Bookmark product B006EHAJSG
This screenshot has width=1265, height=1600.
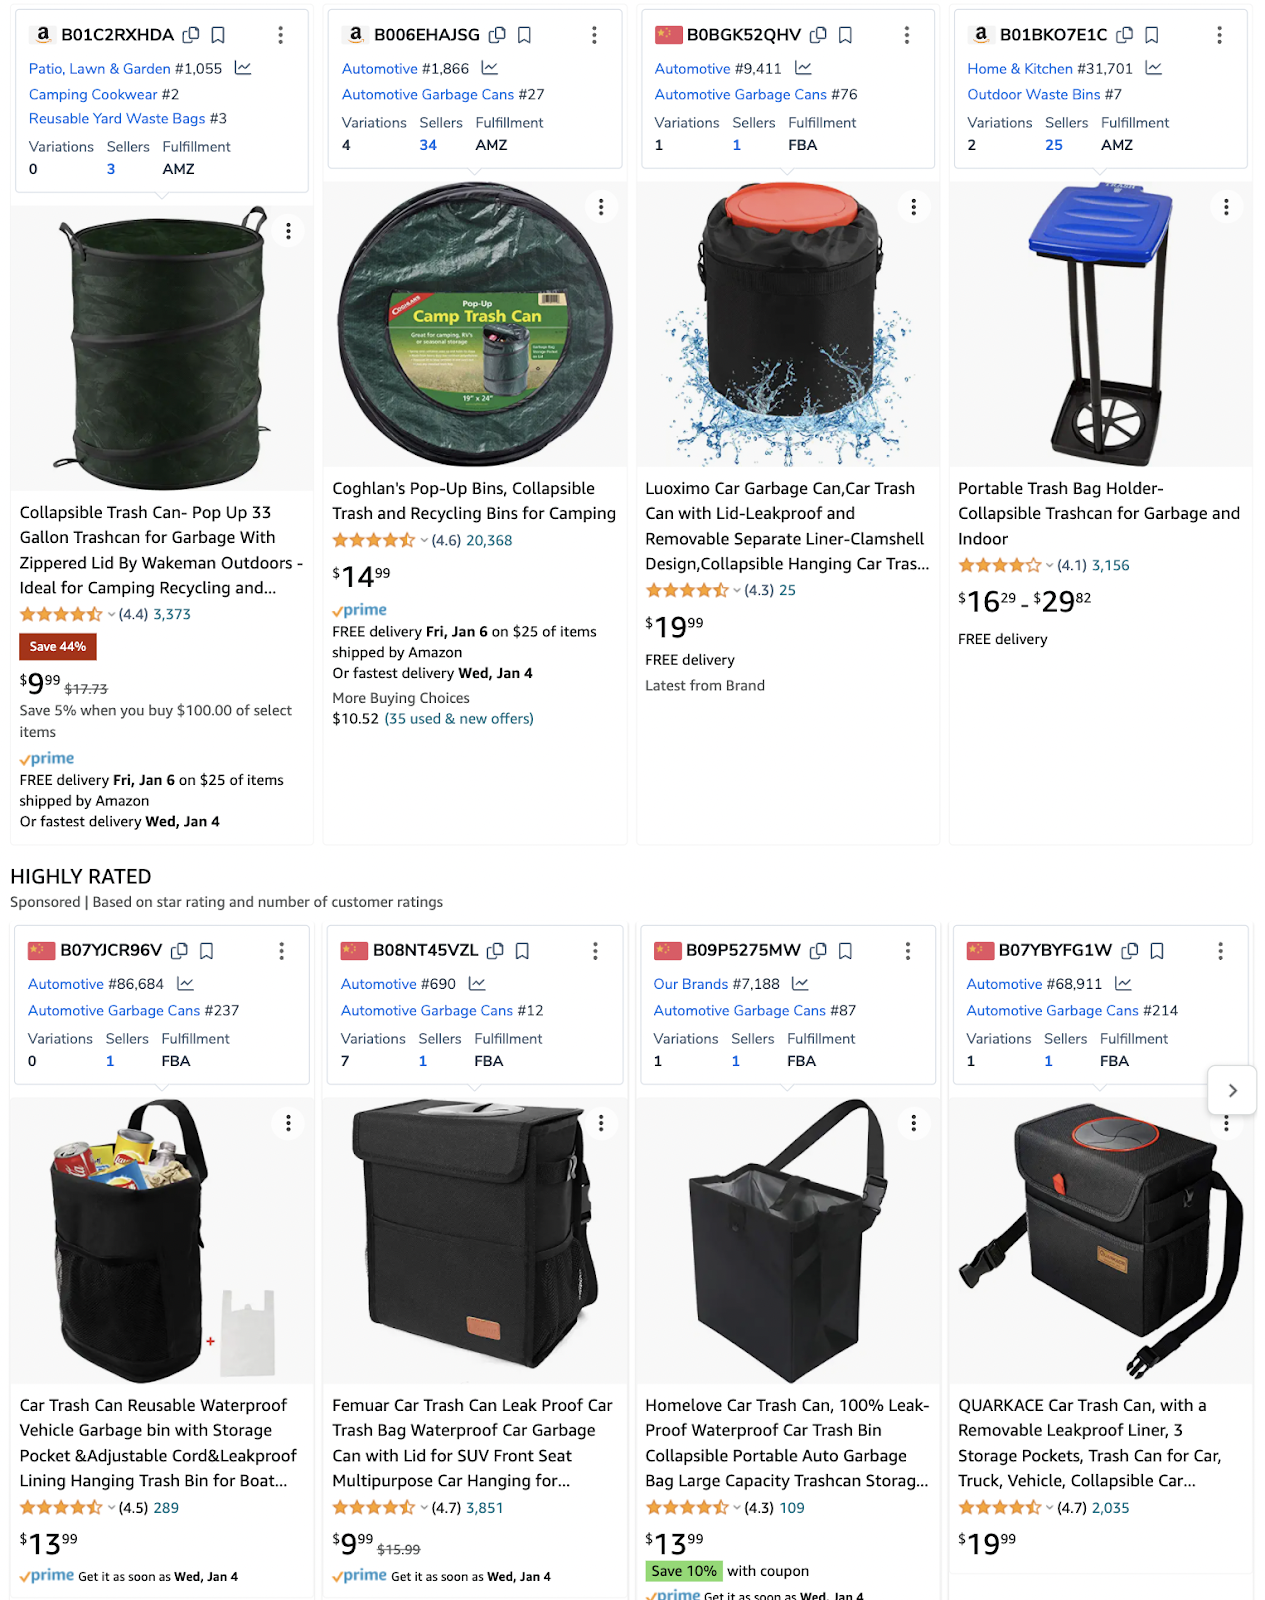point(524,35)
